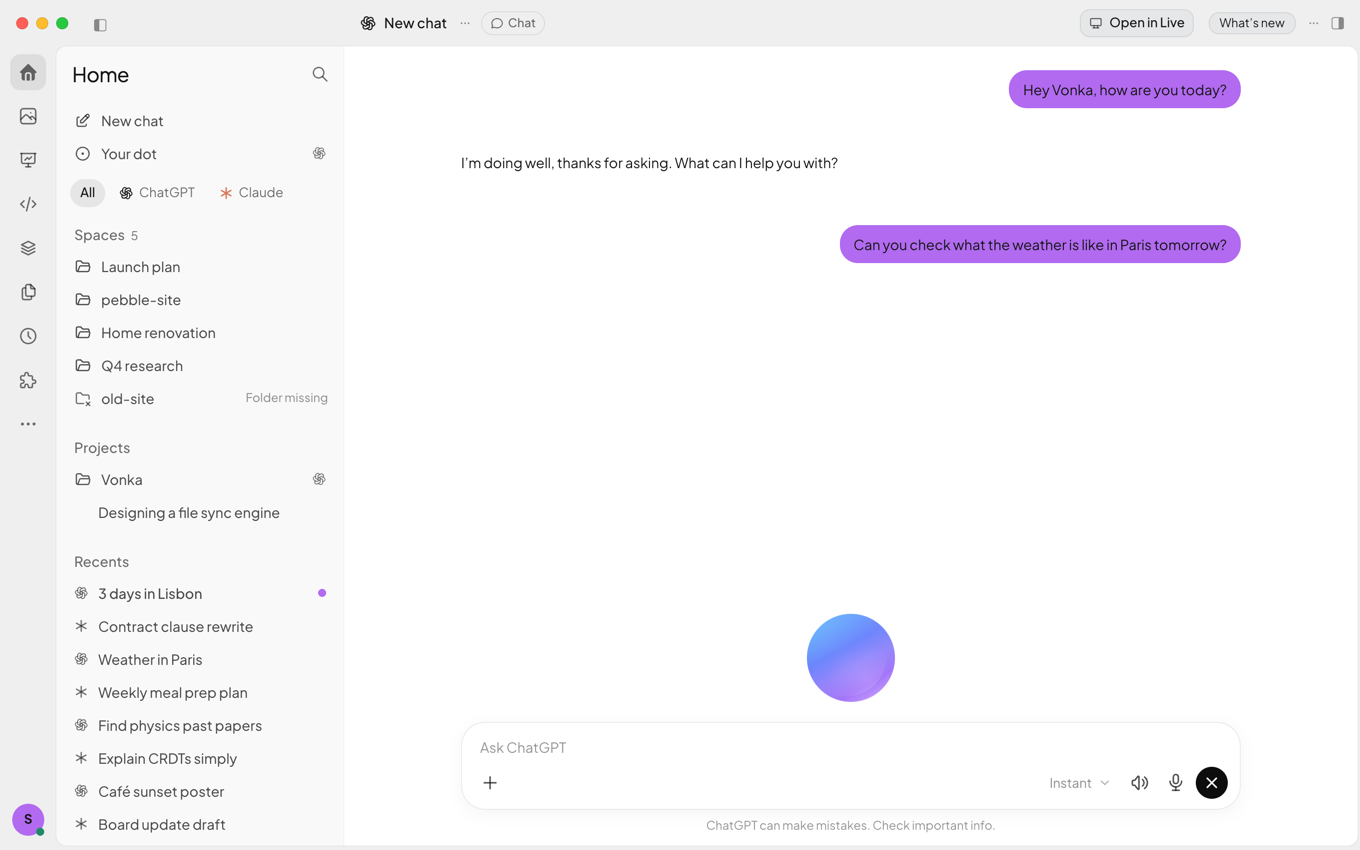Open the more options dots in left rail
The image size is (1360, 850).
click(x=28, y=424)
